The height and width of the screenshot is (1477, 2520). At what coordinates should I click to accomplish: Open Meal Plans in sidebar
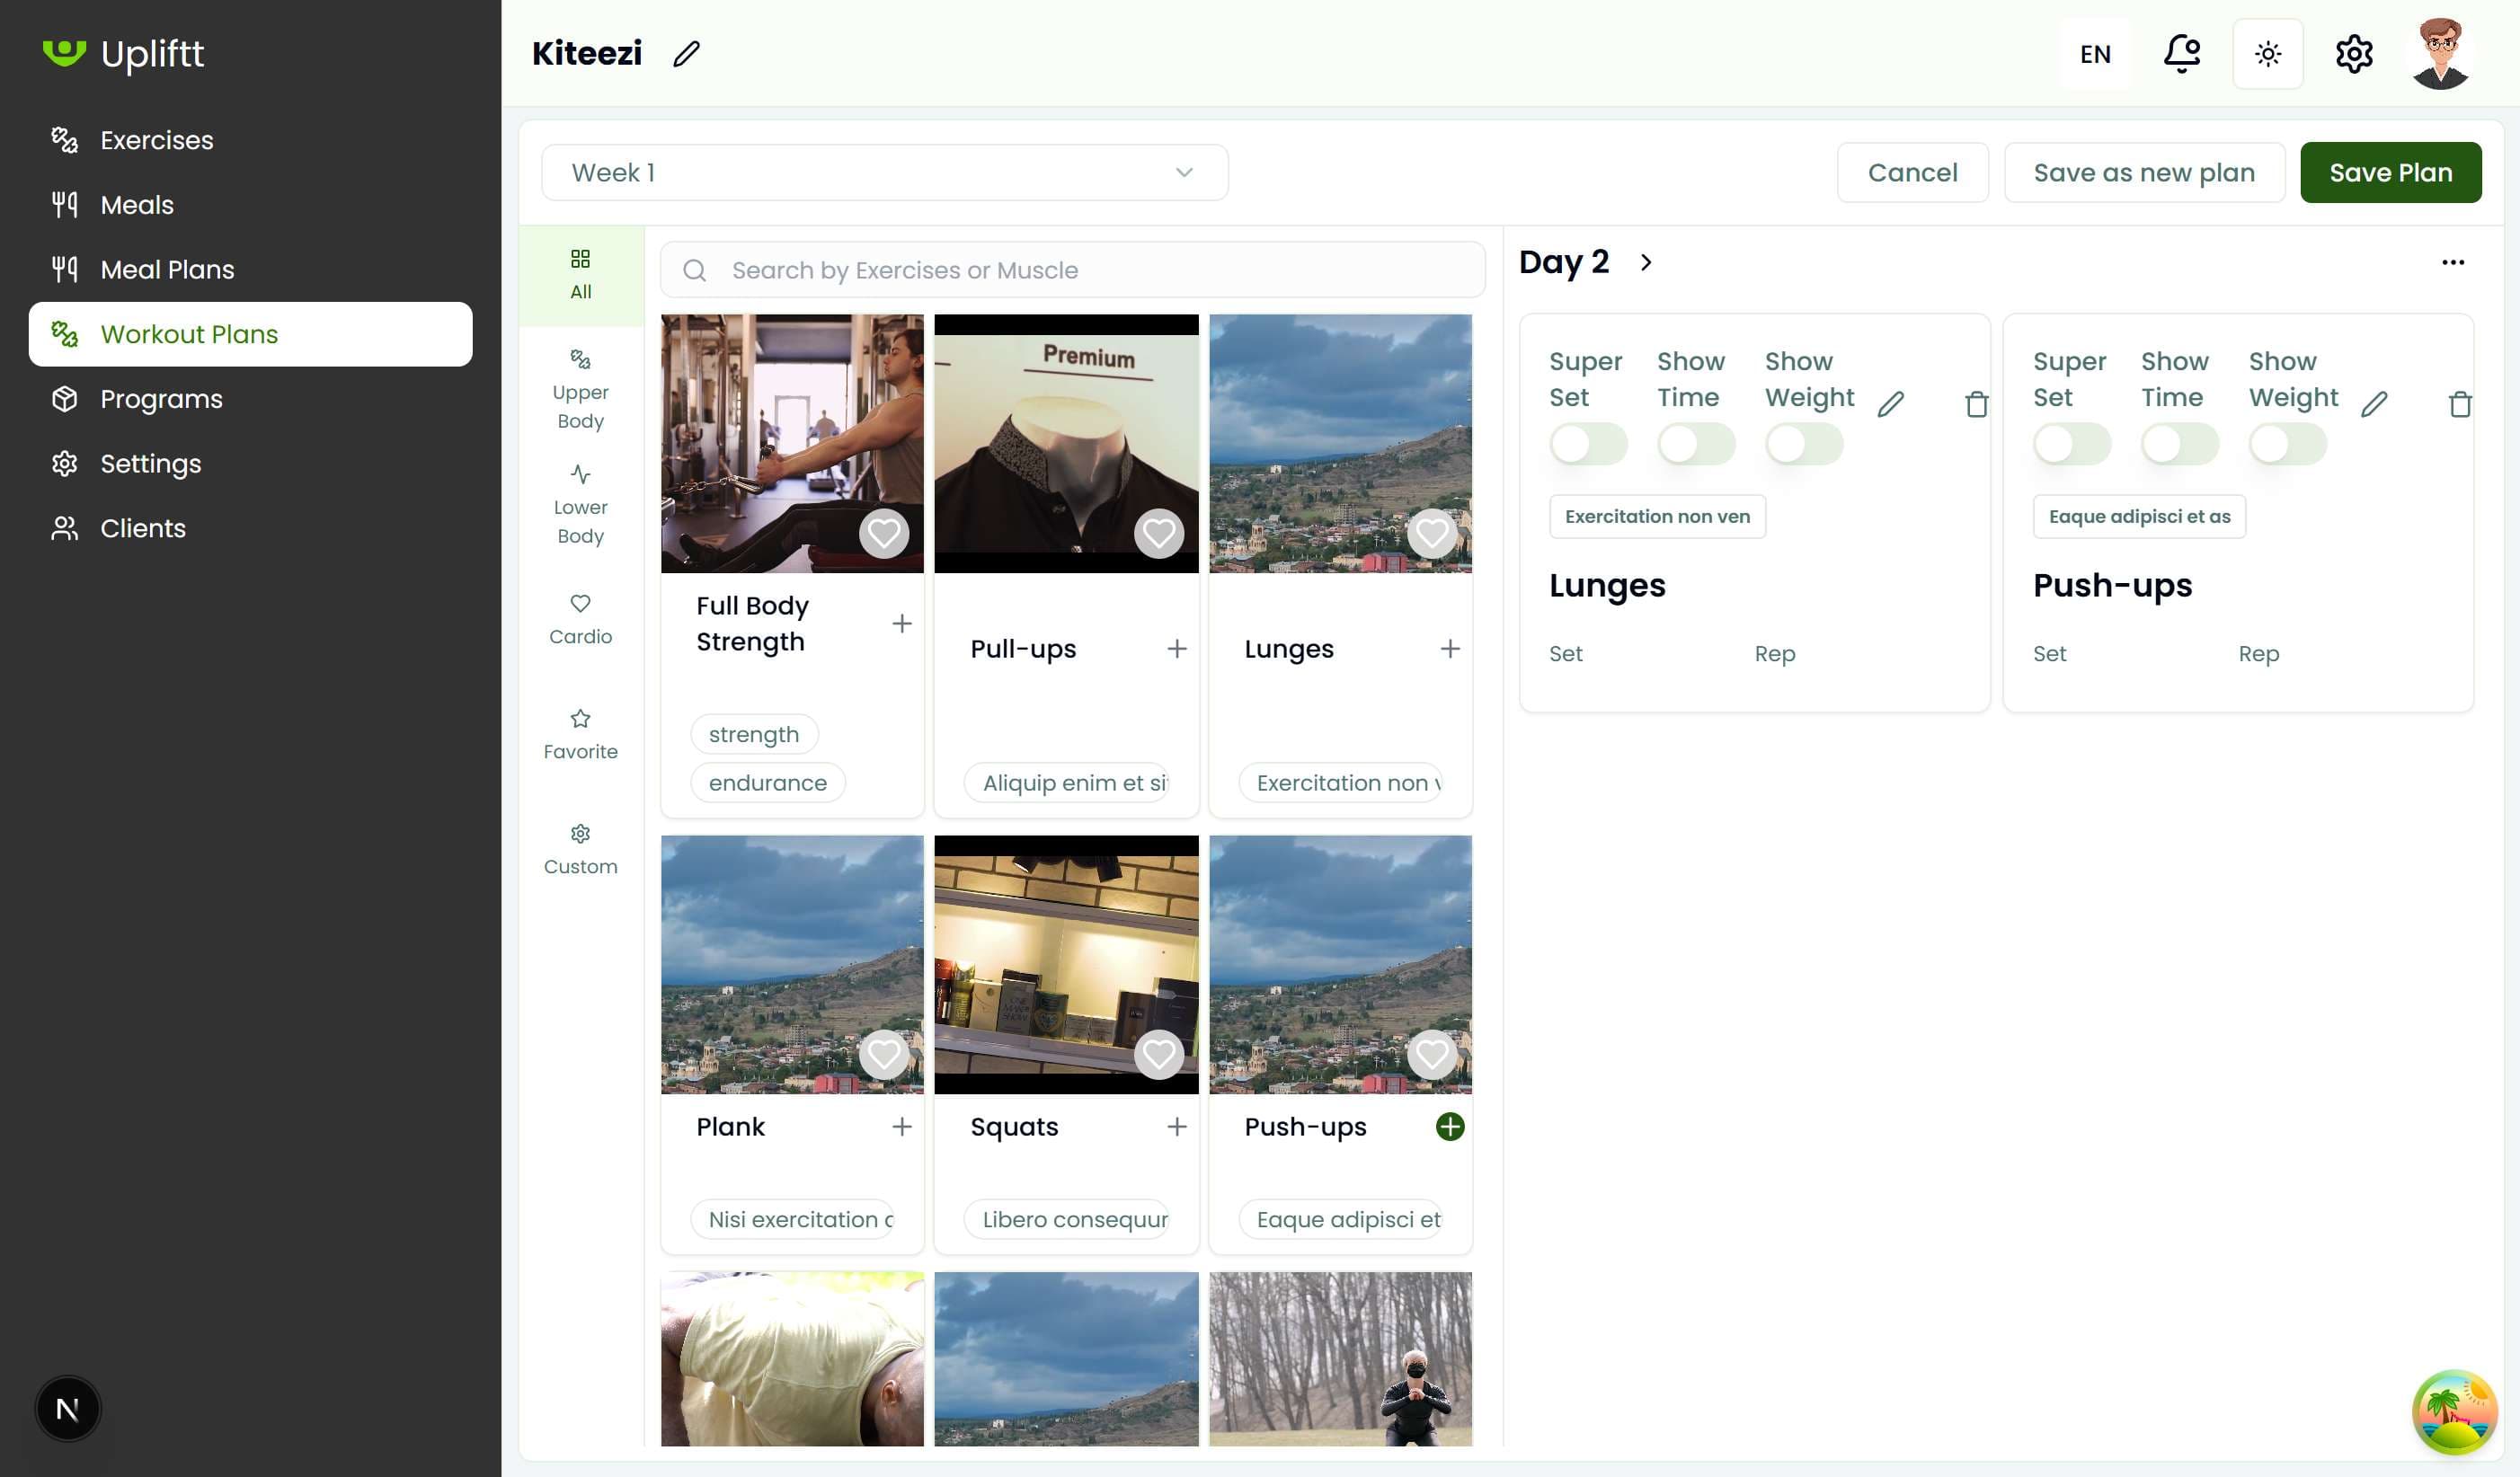click(x=167, y=269)
